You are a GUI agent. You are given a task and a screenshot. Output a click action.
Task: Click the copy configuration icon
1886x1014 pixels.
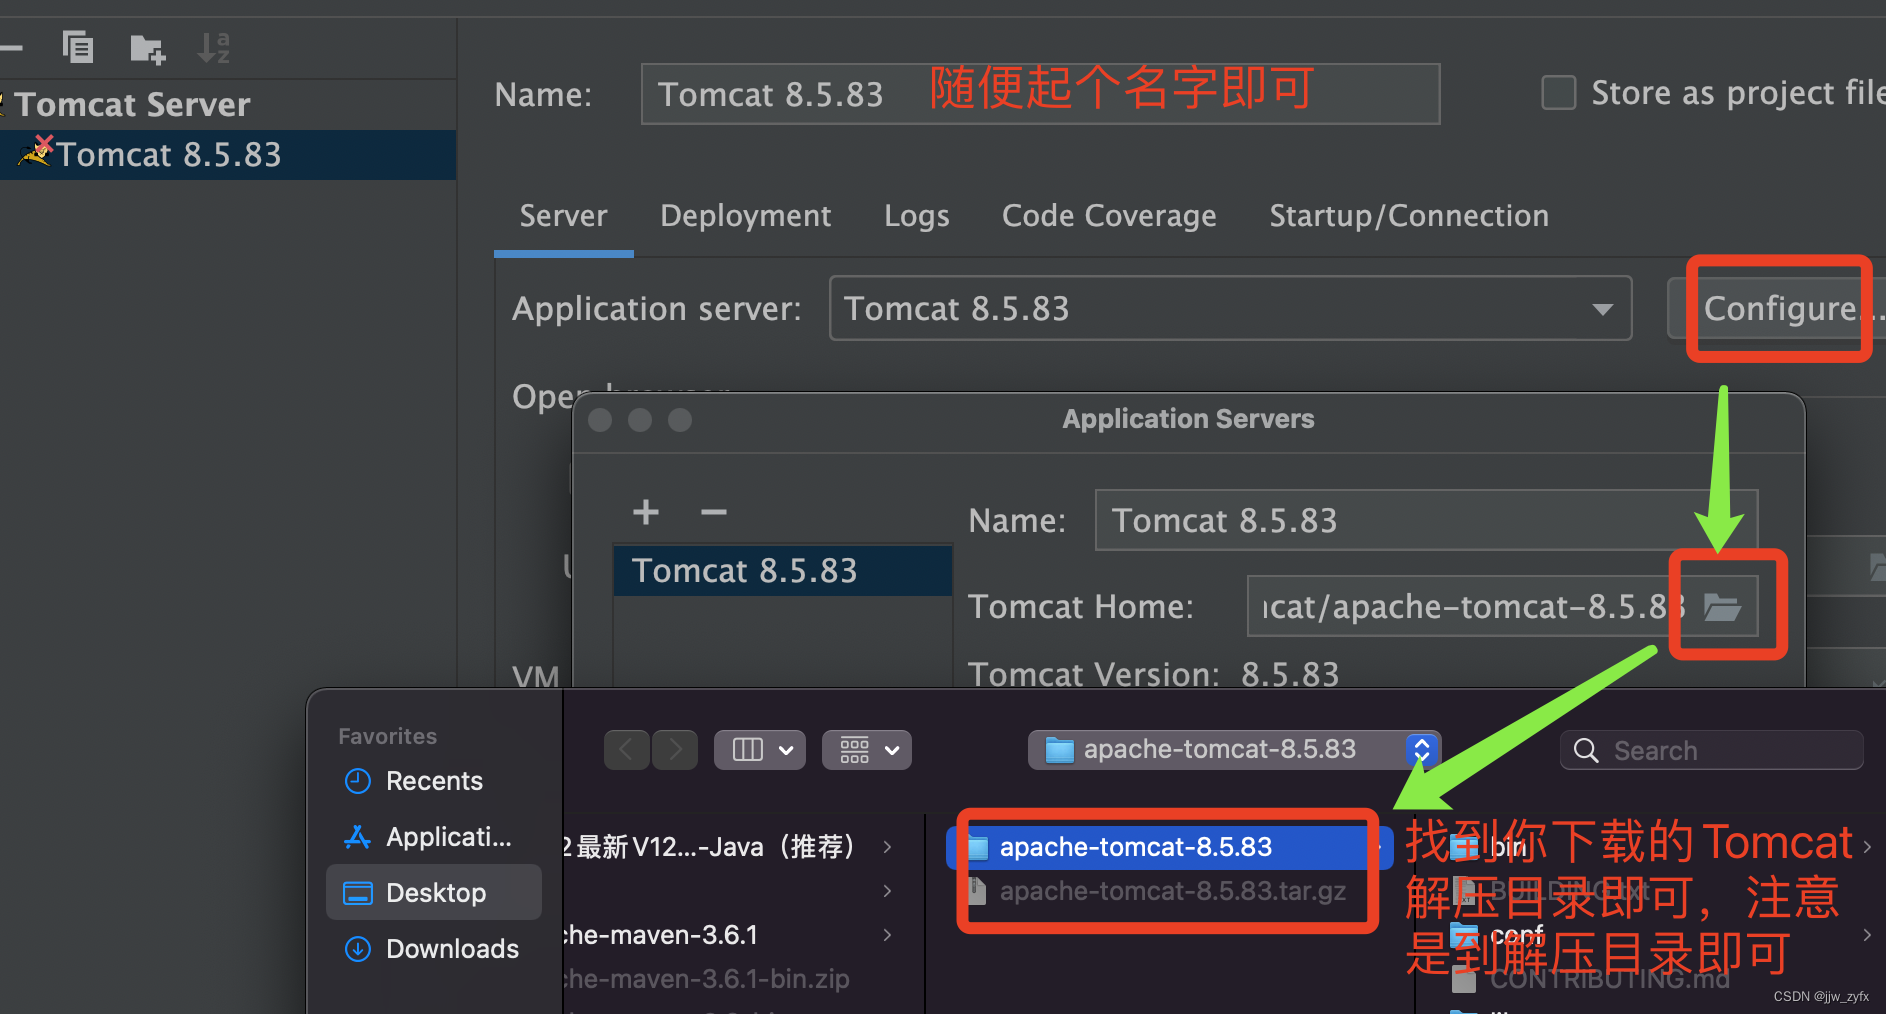click(x=78, y=47)
